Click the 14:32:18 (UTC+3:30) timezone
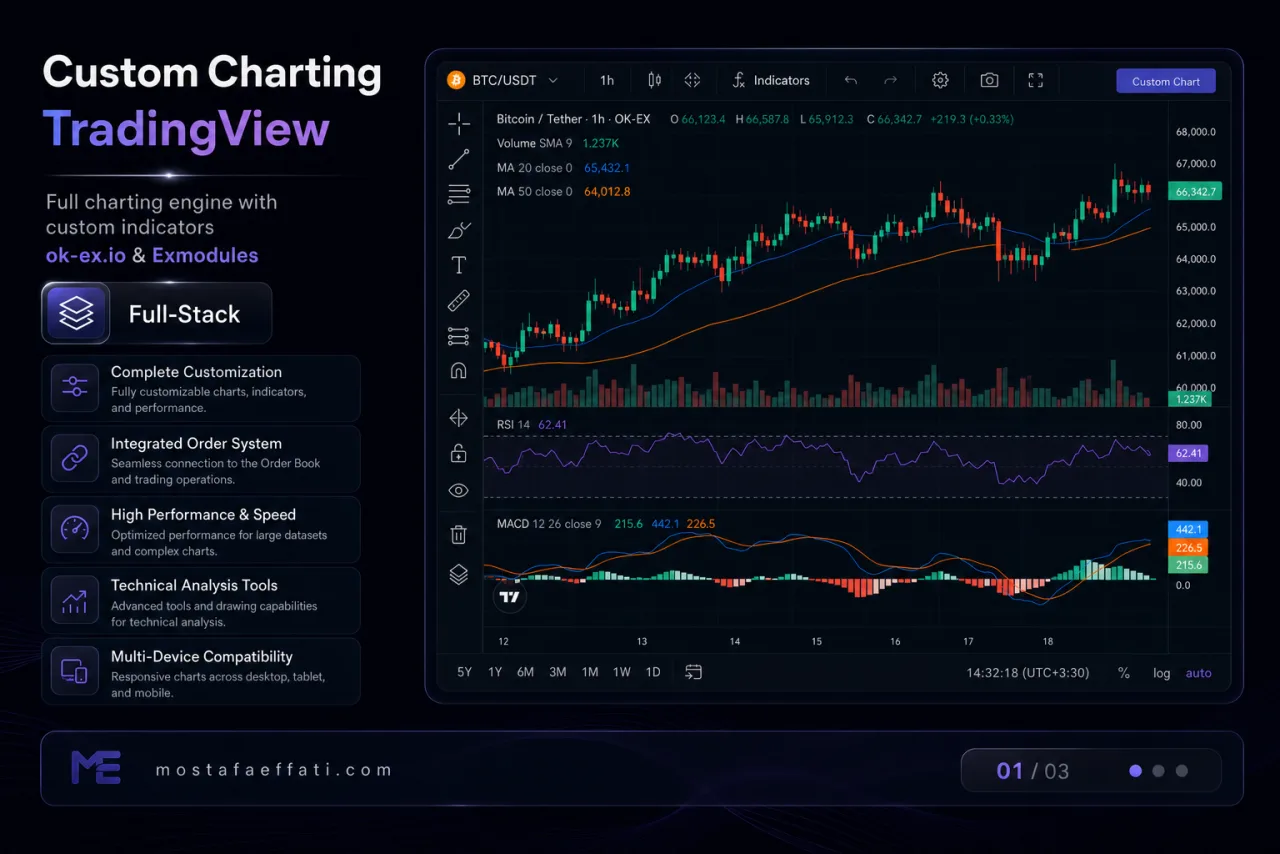Image resolution: width=1280 pixels, height=854 pixels. (1028, 673)
